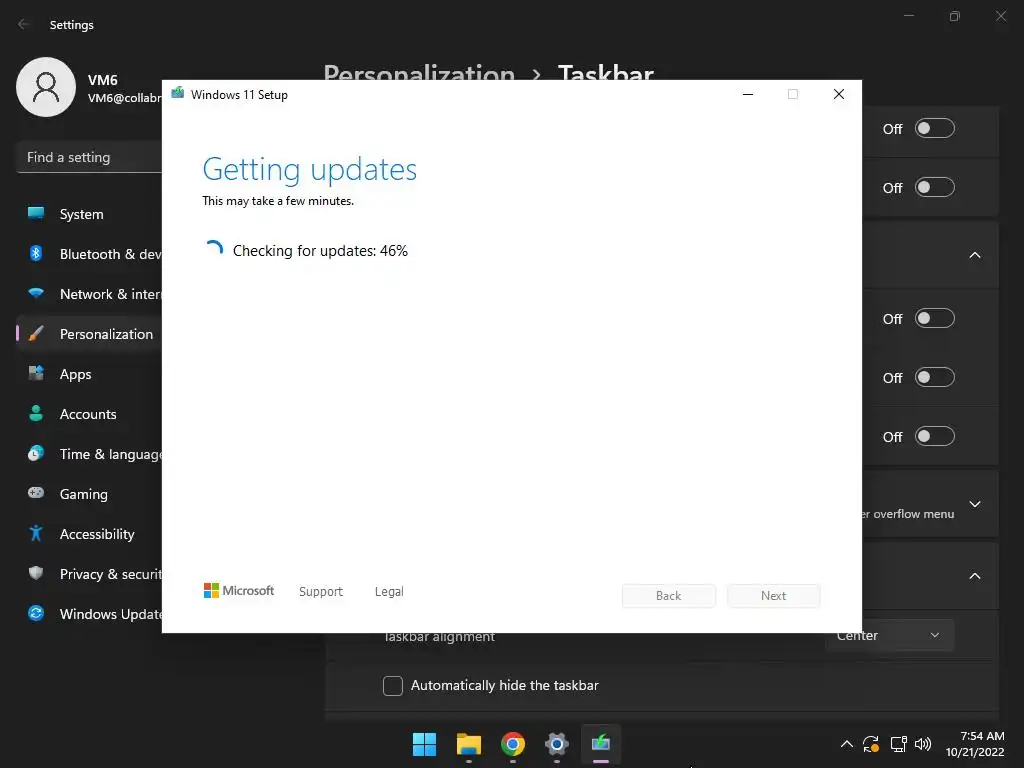The height and width of the screenshot is (768, 1024).
Task: Open Bluetooth & devices category
Action: coord(89,254)
